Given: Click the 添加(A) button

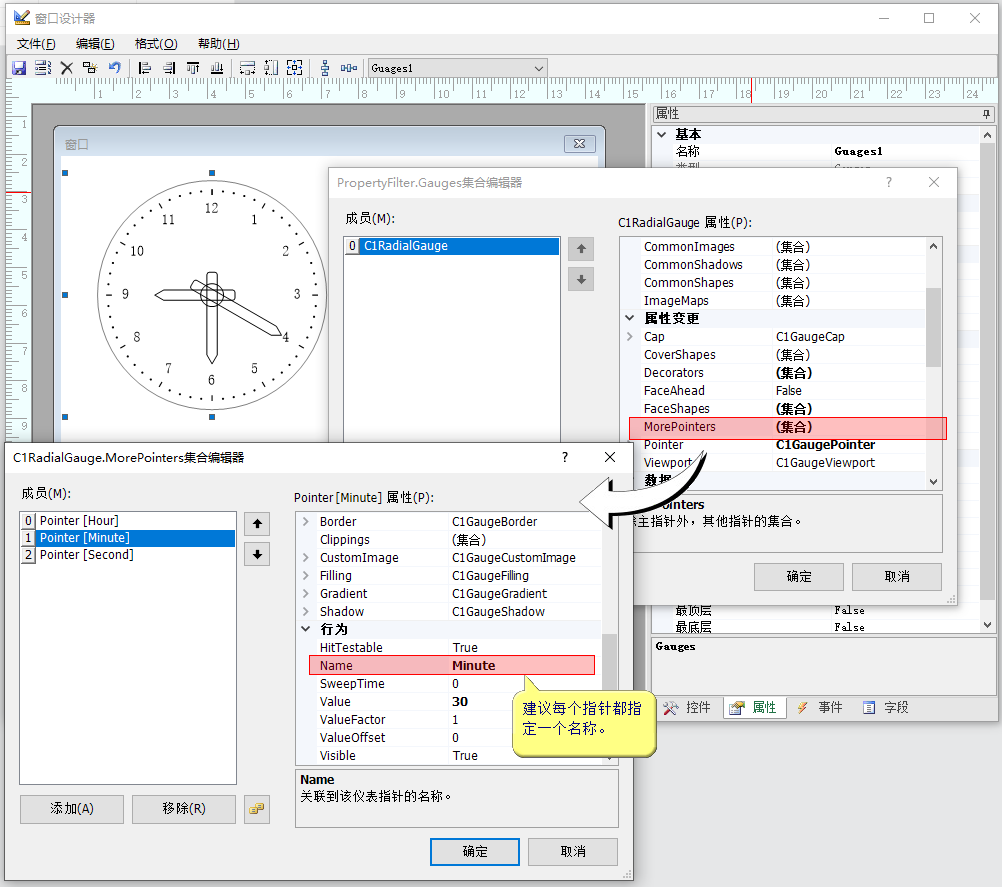Looking at the screenshot, I should coord(72,809).
